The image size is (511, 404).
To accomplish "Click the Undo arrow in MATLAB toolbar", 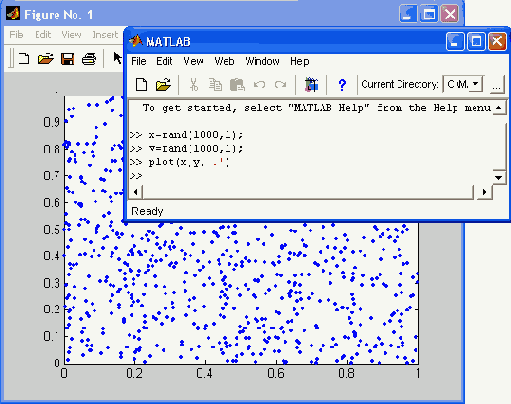I will coord(259,84).
